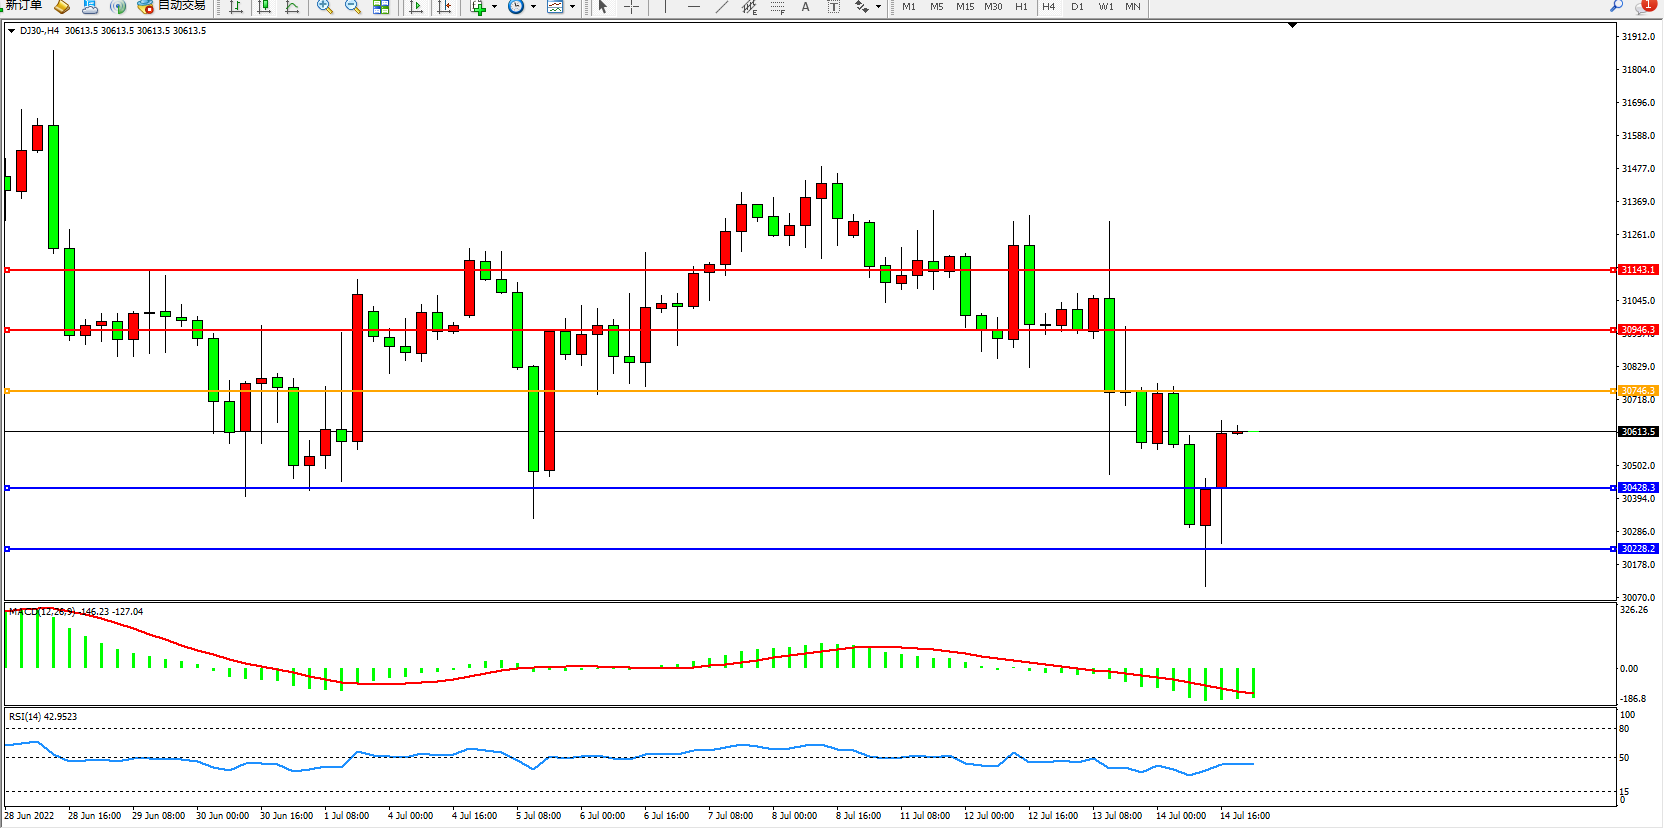Expand the periodicity clock dropdown arrow
The height and width of the screenshot is (829, 1664).
tap(533, 7)
